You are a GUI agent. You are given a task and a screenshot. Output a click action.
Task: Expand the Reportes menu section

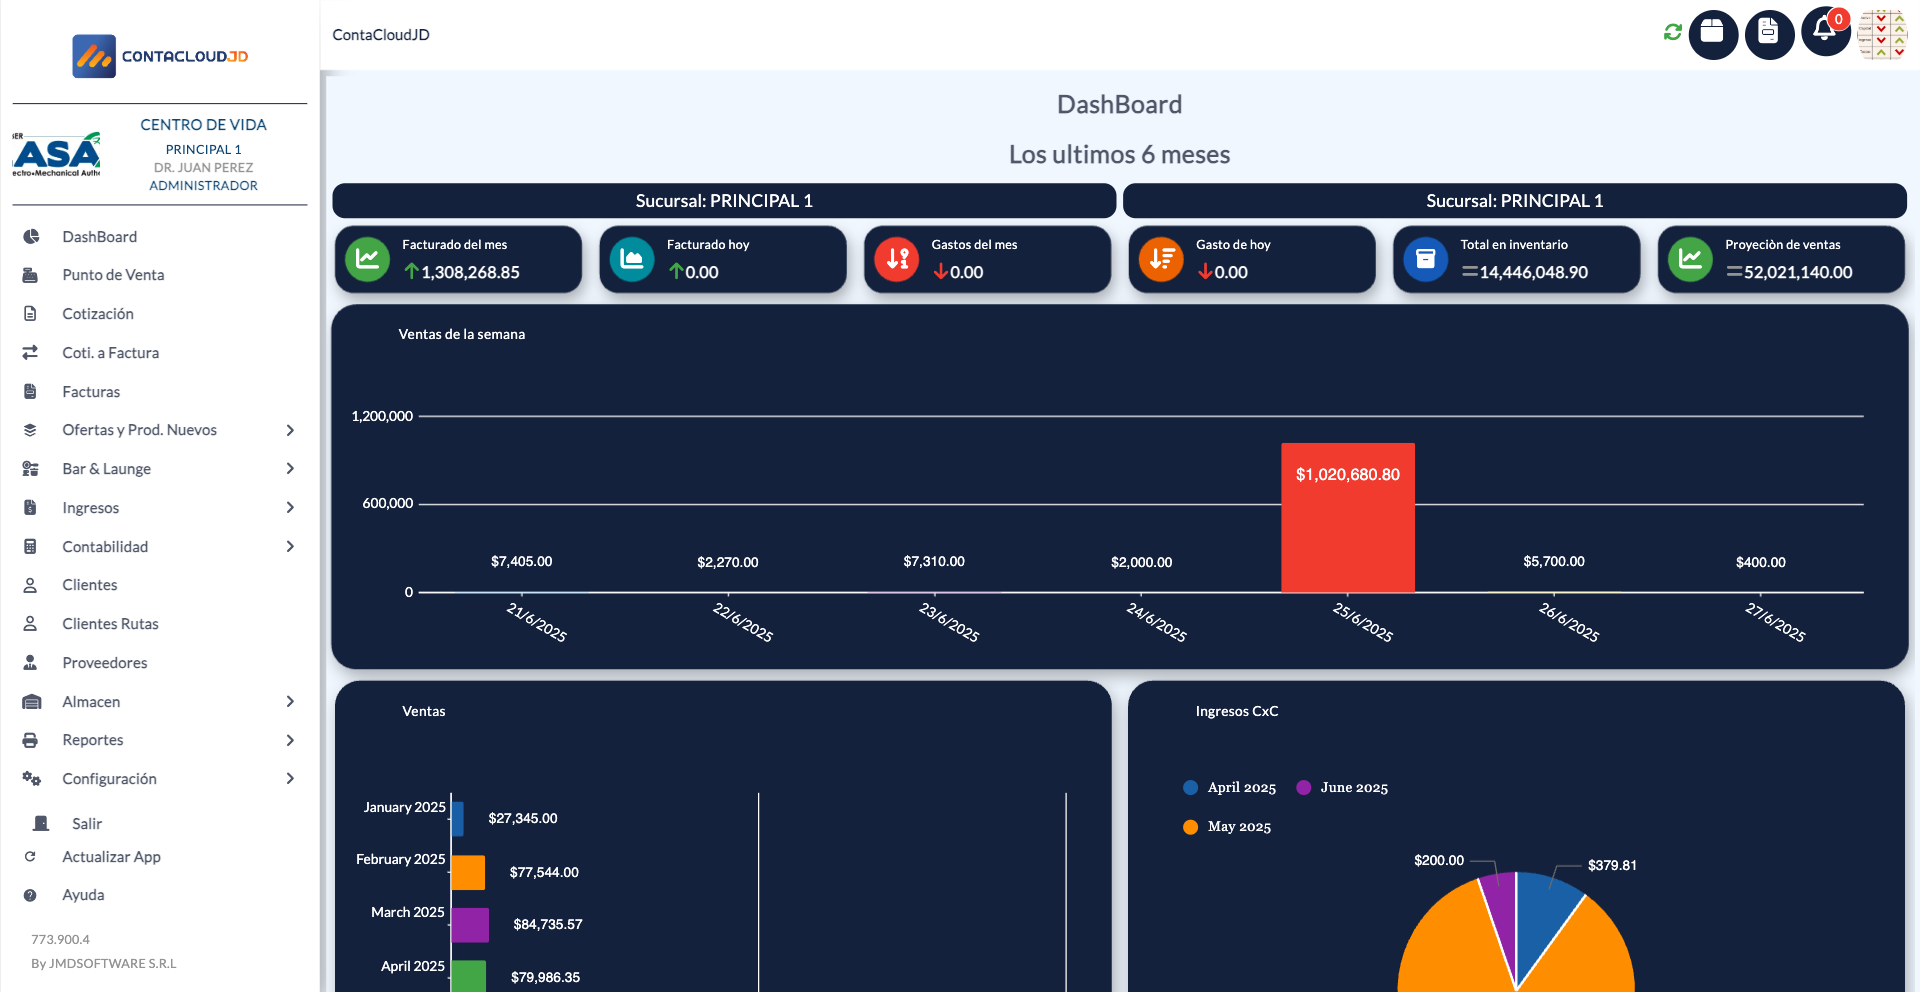click(x=290, y=740)
